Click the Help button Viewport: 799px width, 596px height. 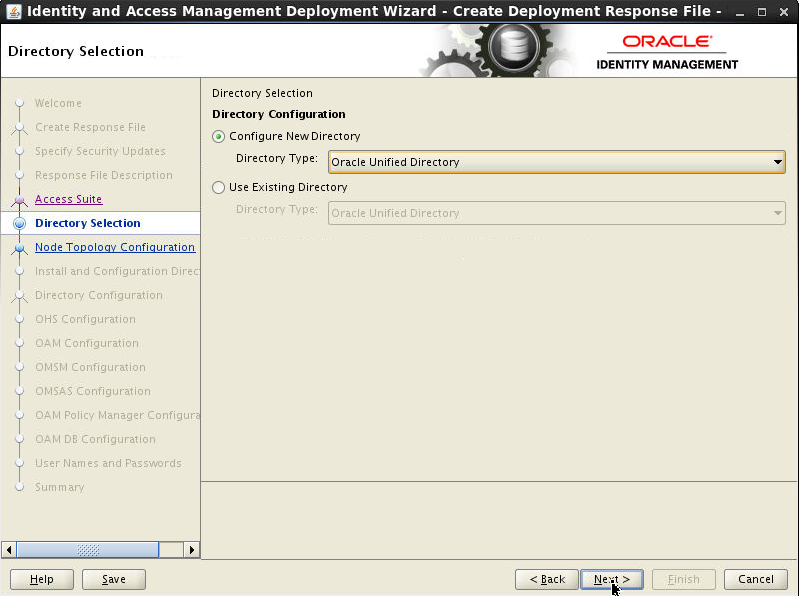coord(42,579)
